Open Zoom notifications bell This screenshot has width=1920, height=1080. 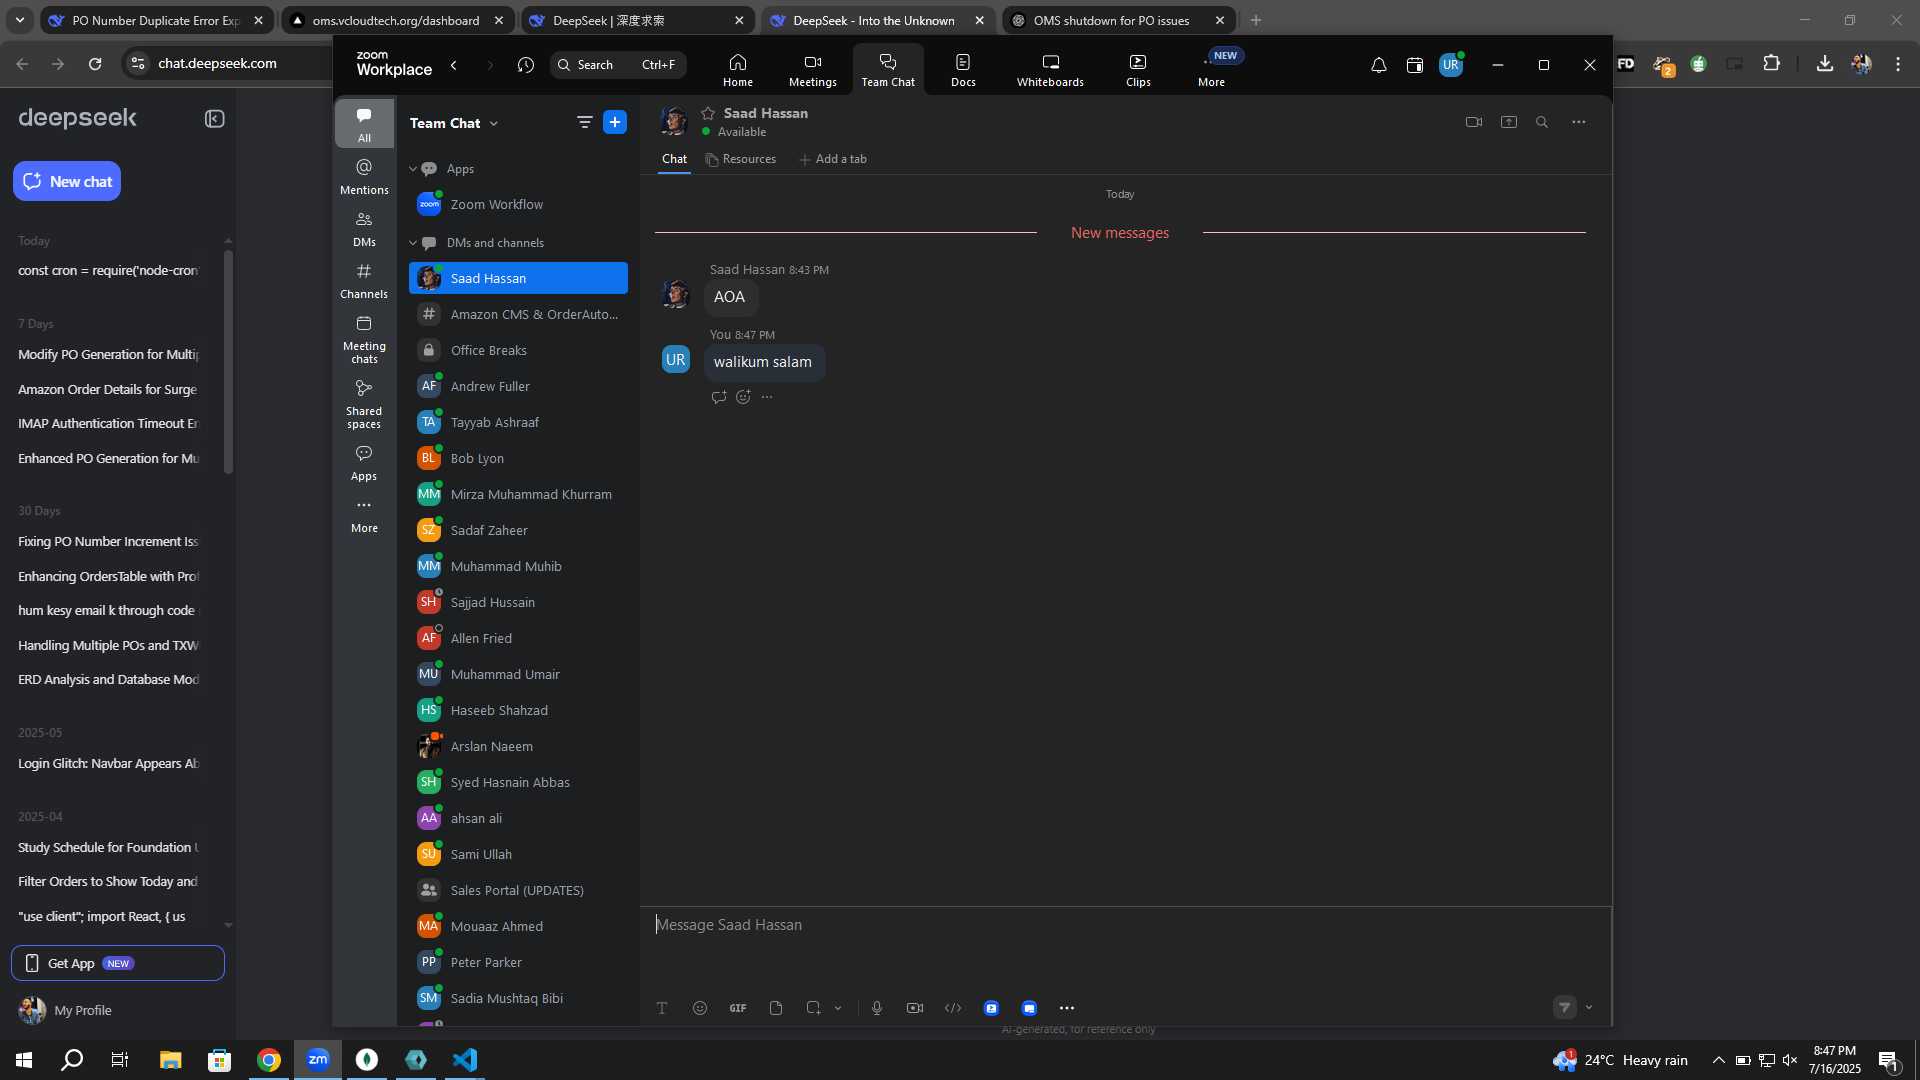point(1378,65)
